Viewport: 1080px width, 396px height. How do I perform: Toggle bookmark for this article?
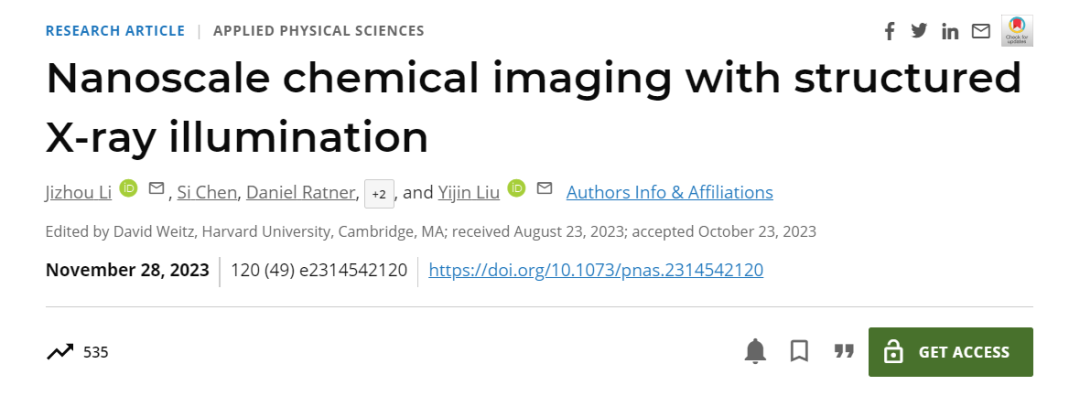799,352
